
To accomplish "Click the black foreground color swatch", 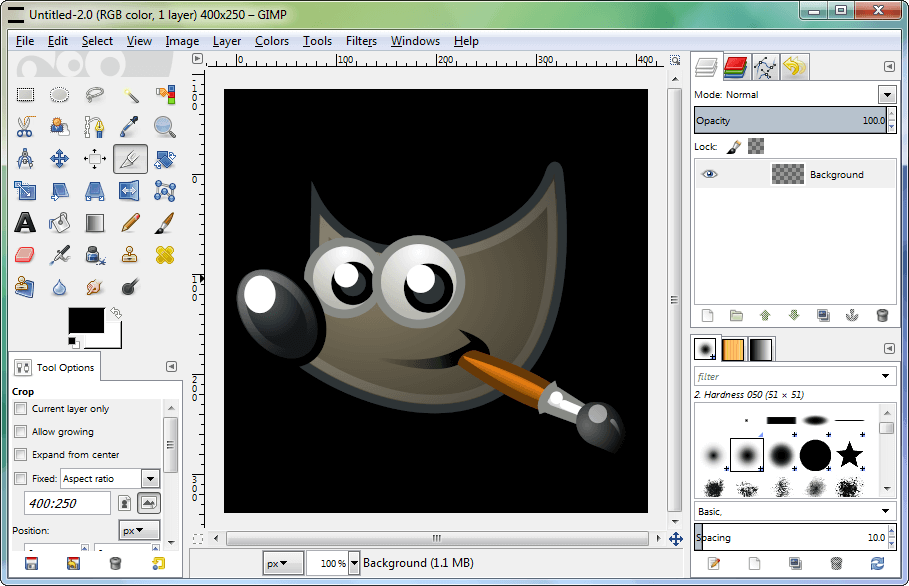I will click(86, 320).
